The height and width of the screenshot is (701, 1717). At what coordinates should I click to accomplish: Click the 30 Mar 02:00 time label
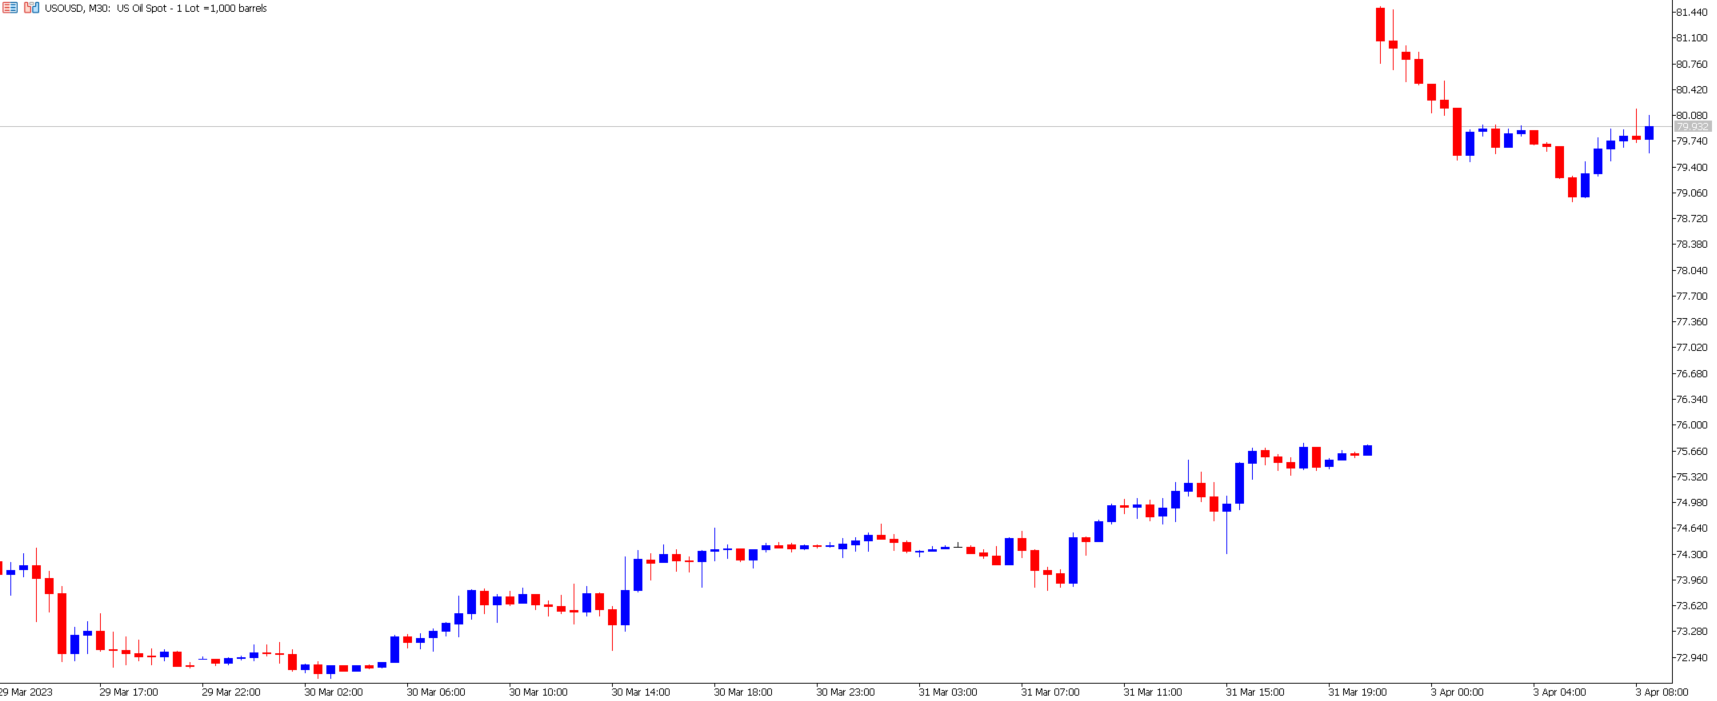click(x=333, y=692)
